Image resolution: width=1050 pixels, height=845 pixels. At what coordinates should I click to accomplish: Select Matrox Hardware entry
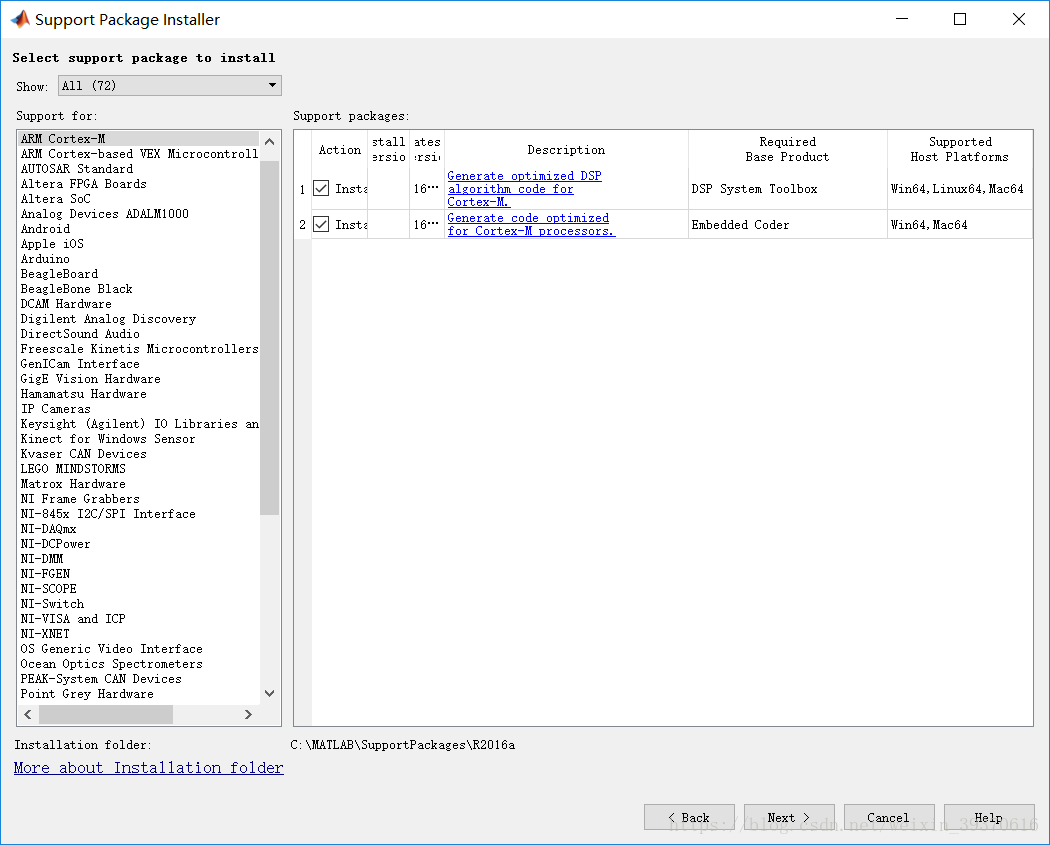pos(139,483)
